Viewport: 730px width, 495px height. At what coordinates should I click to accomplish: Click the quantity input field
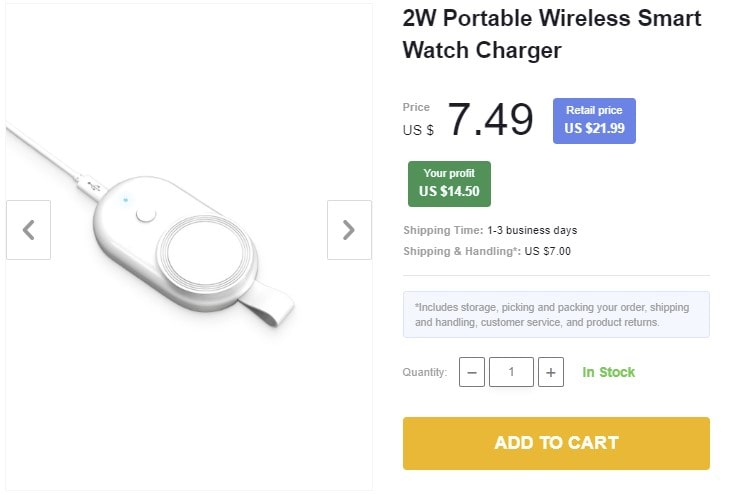(511, 372)
